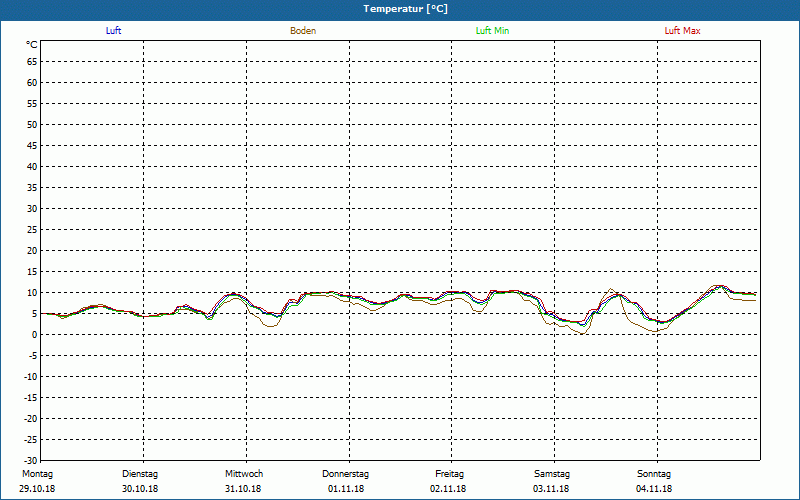Screen dimensions: 800x500
Task: Click the 40 value on temperature axis
Action: pyautogui.click(x=32, y=167)
